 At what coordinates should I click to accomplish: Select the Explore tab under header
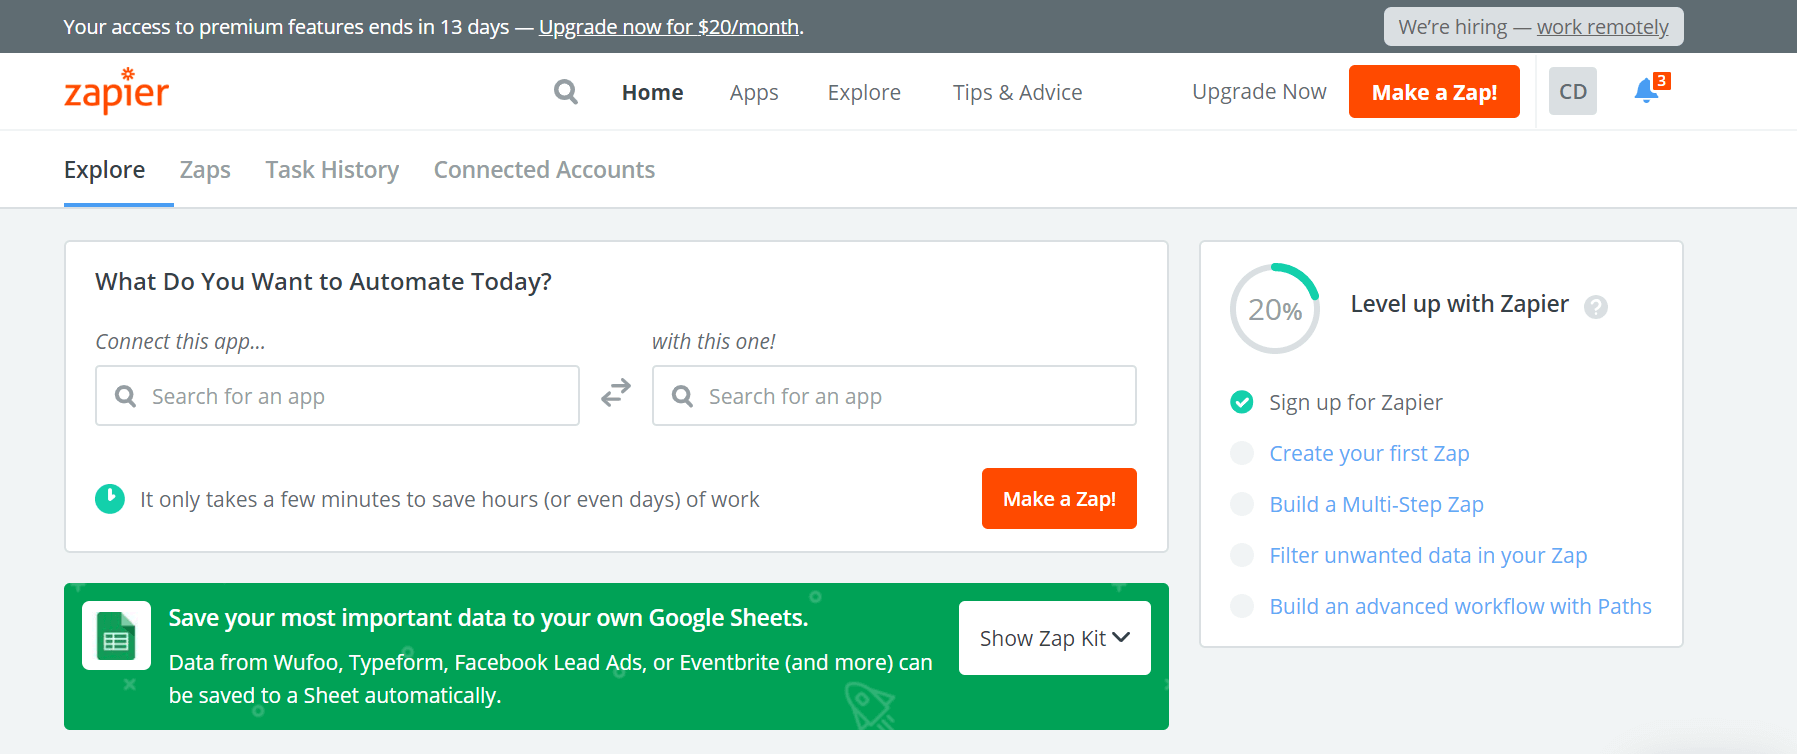[x=105, y=170]
